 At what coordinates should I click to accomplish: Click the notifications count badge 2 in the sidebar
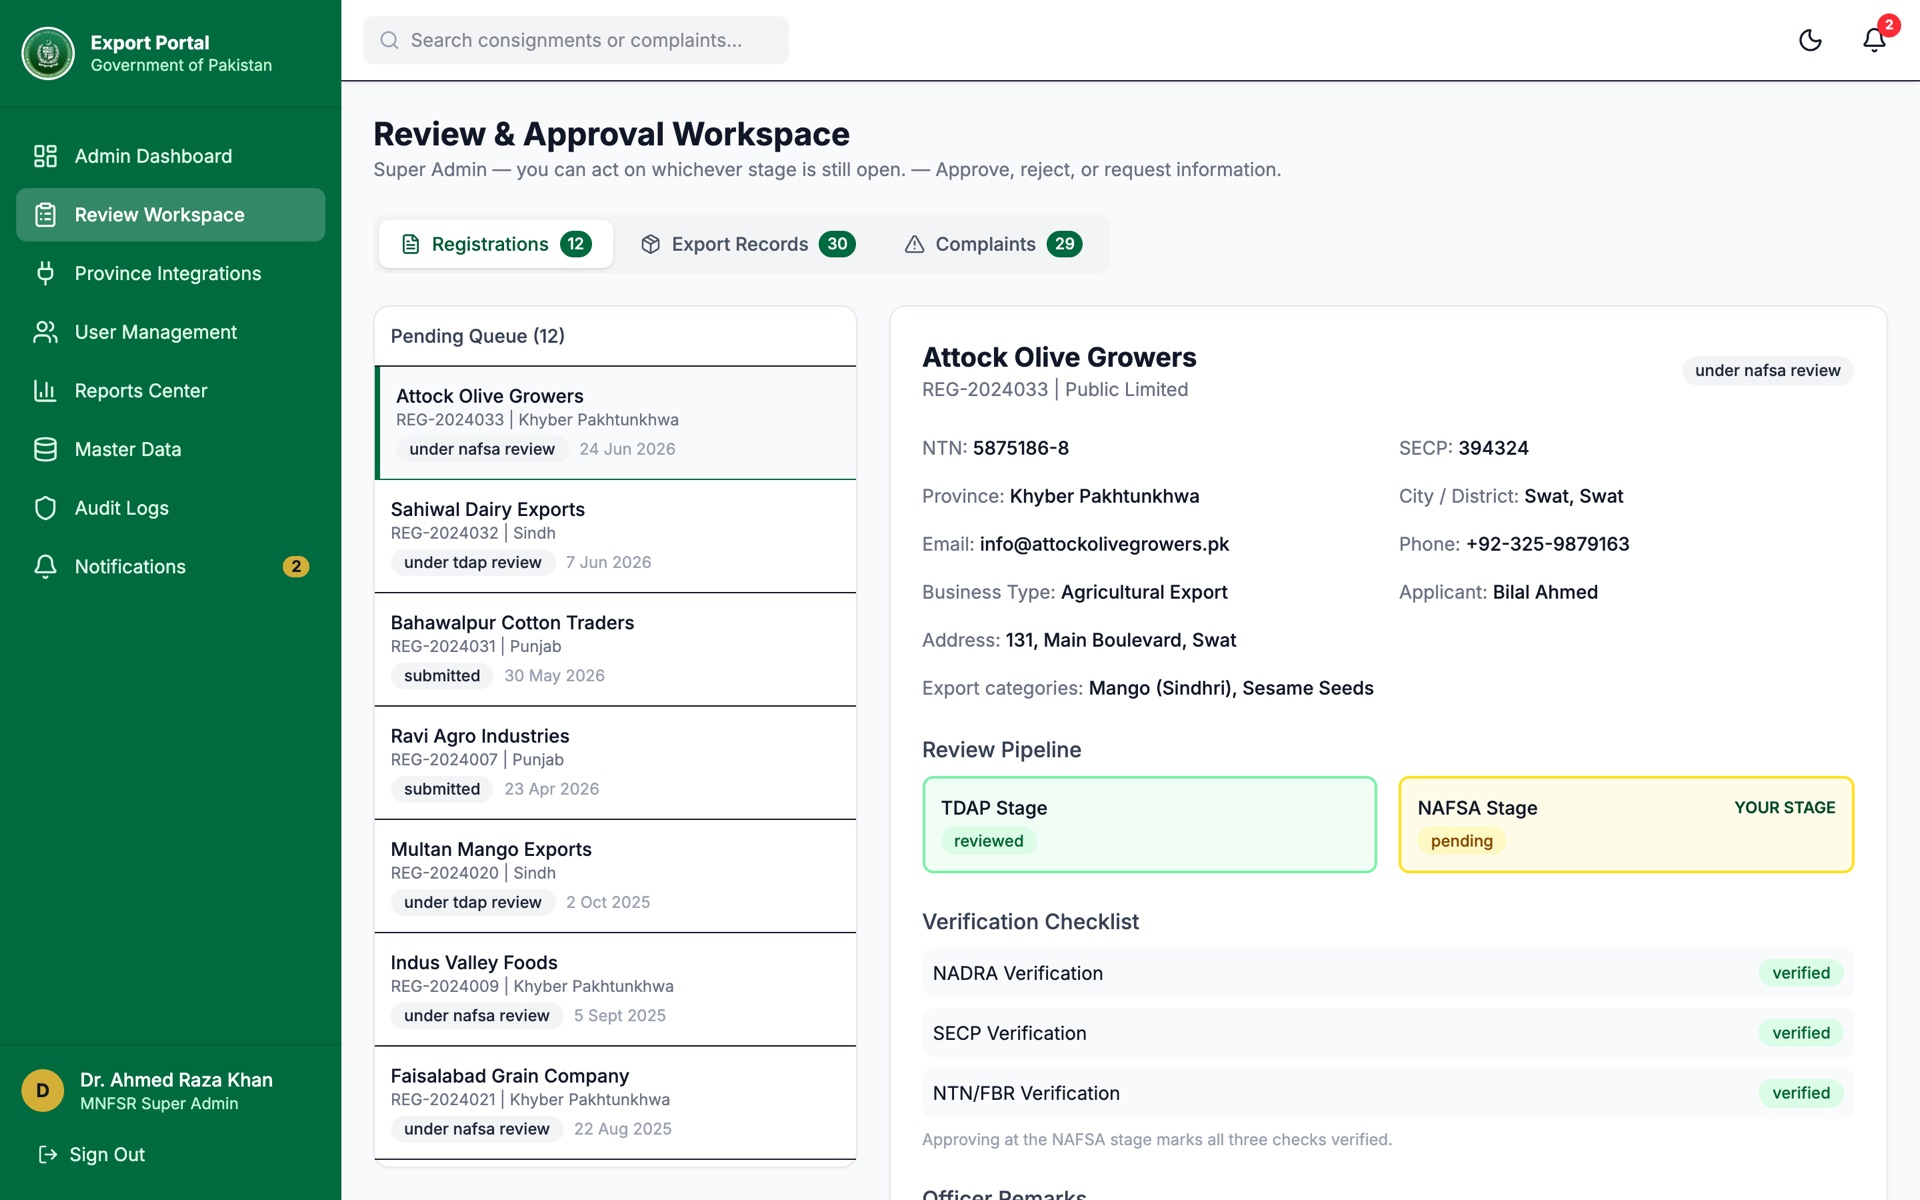tap(296, 567)
